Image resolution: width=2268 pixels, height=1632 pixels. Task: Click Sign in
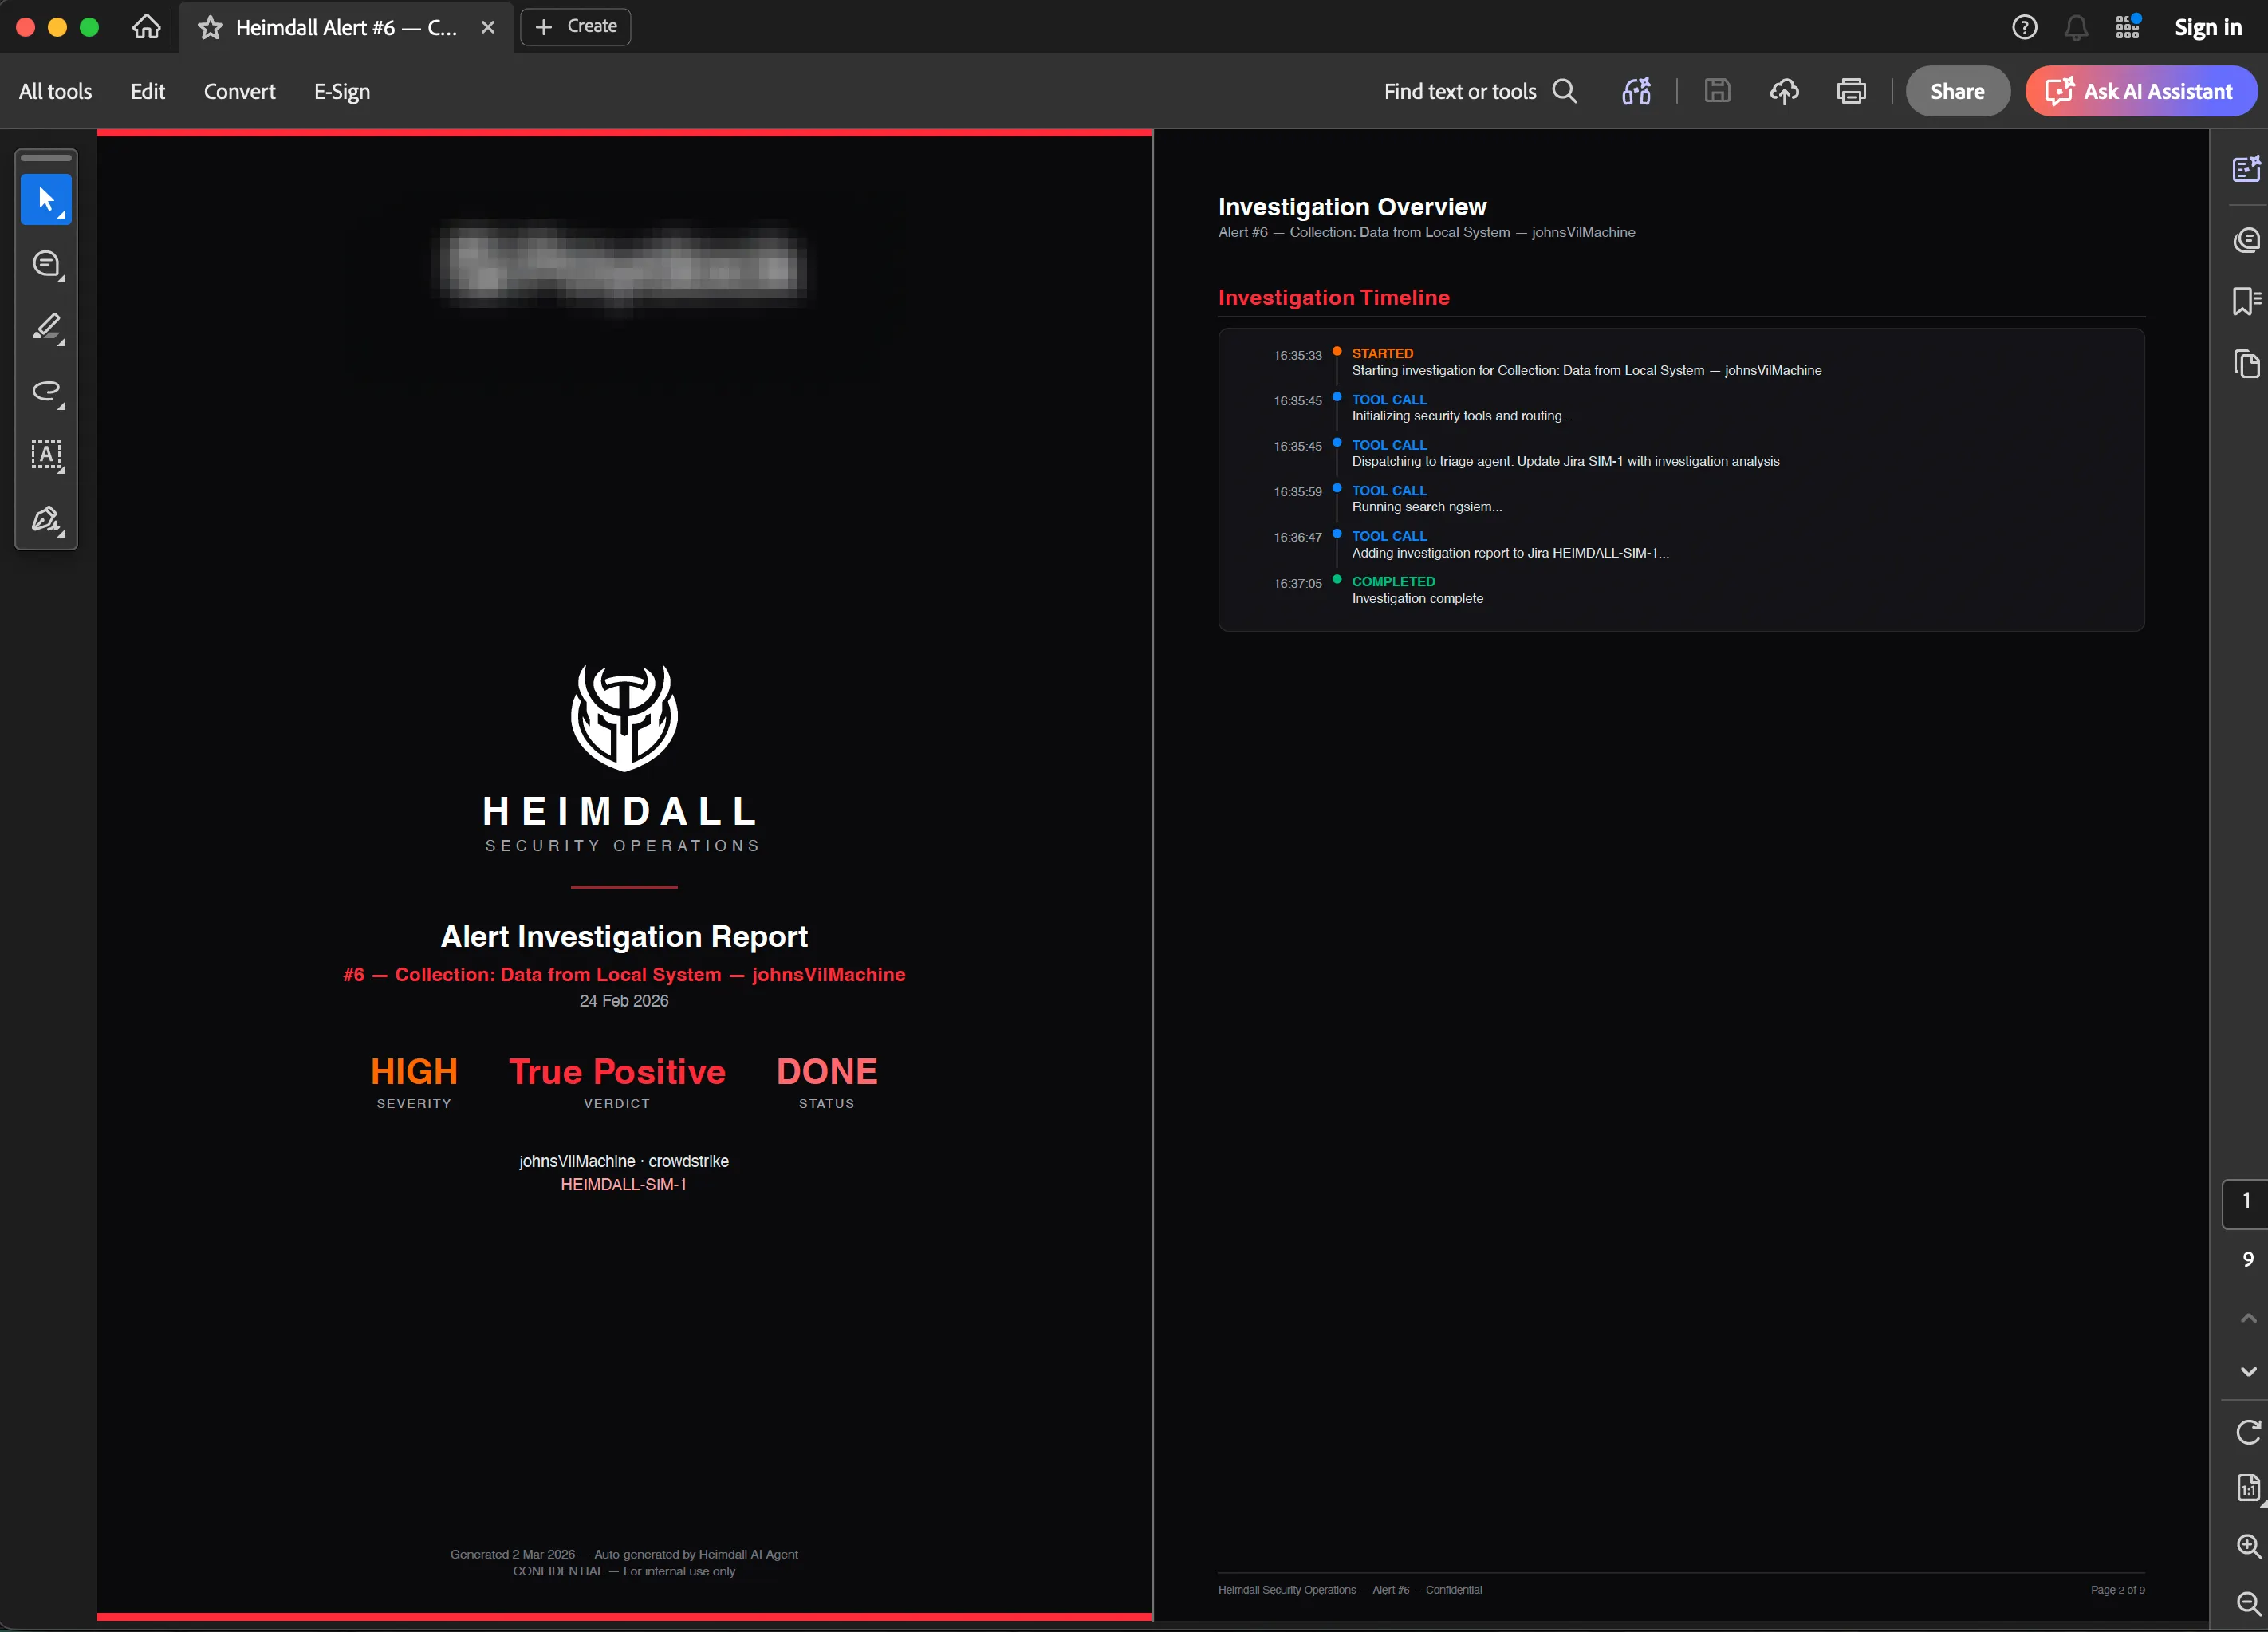(2208, 27)
